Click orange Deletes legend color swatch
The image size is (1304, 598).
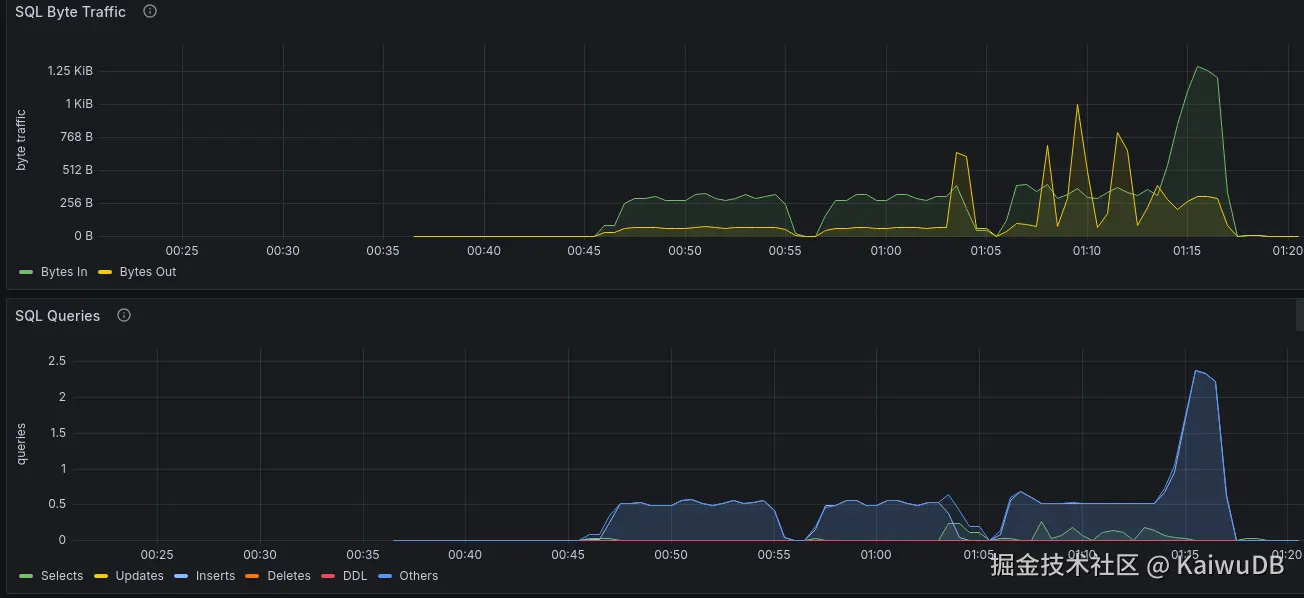(x=252, y=576)
